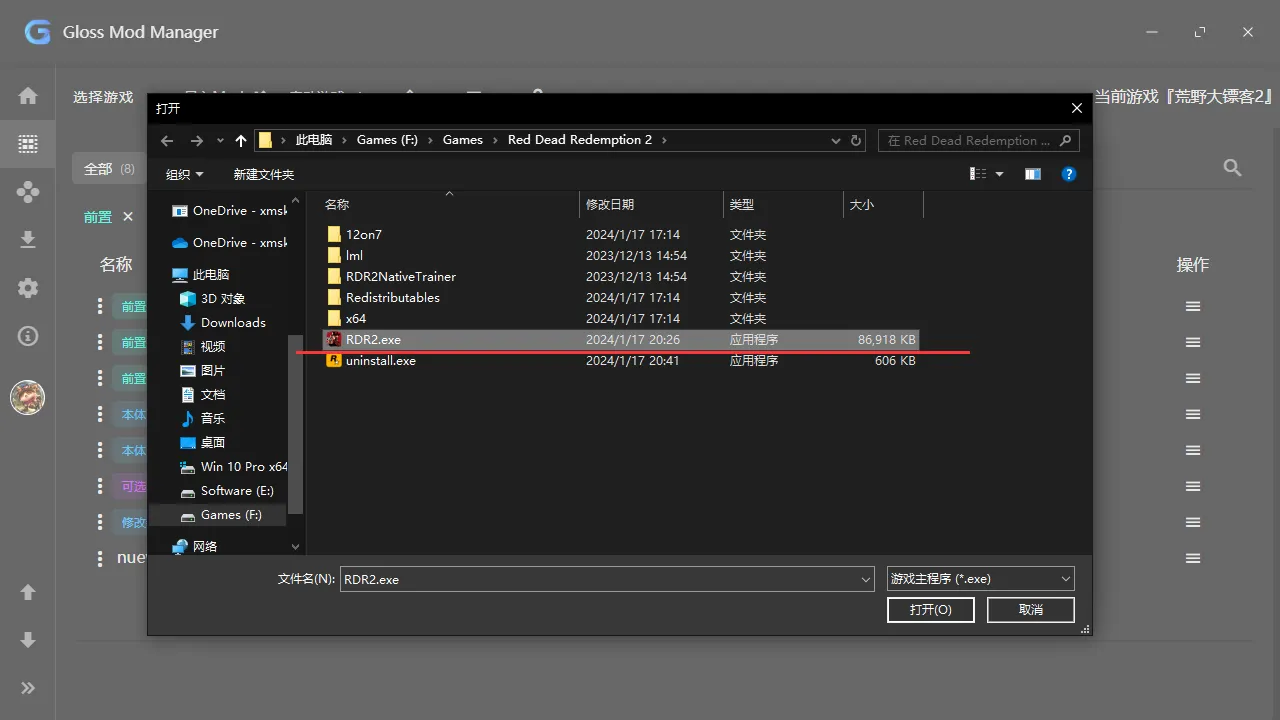
Task: Click Games (F:) in the address breadcrumb
Action: click(387, 140)
